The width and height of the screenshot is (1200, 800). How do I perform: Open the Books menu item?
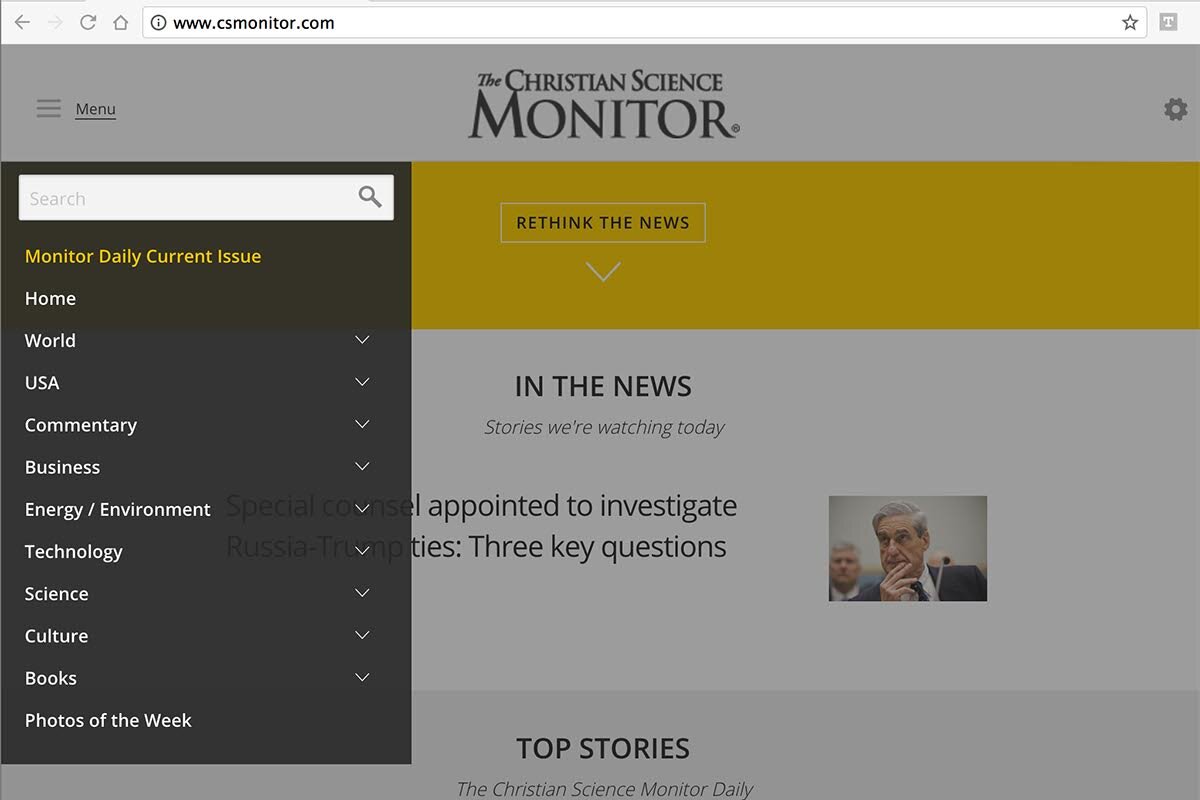tap(51, 678)
